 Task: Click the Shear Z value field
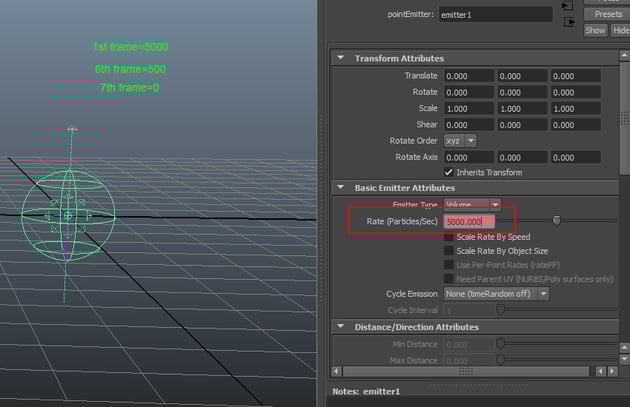point(575,125)
